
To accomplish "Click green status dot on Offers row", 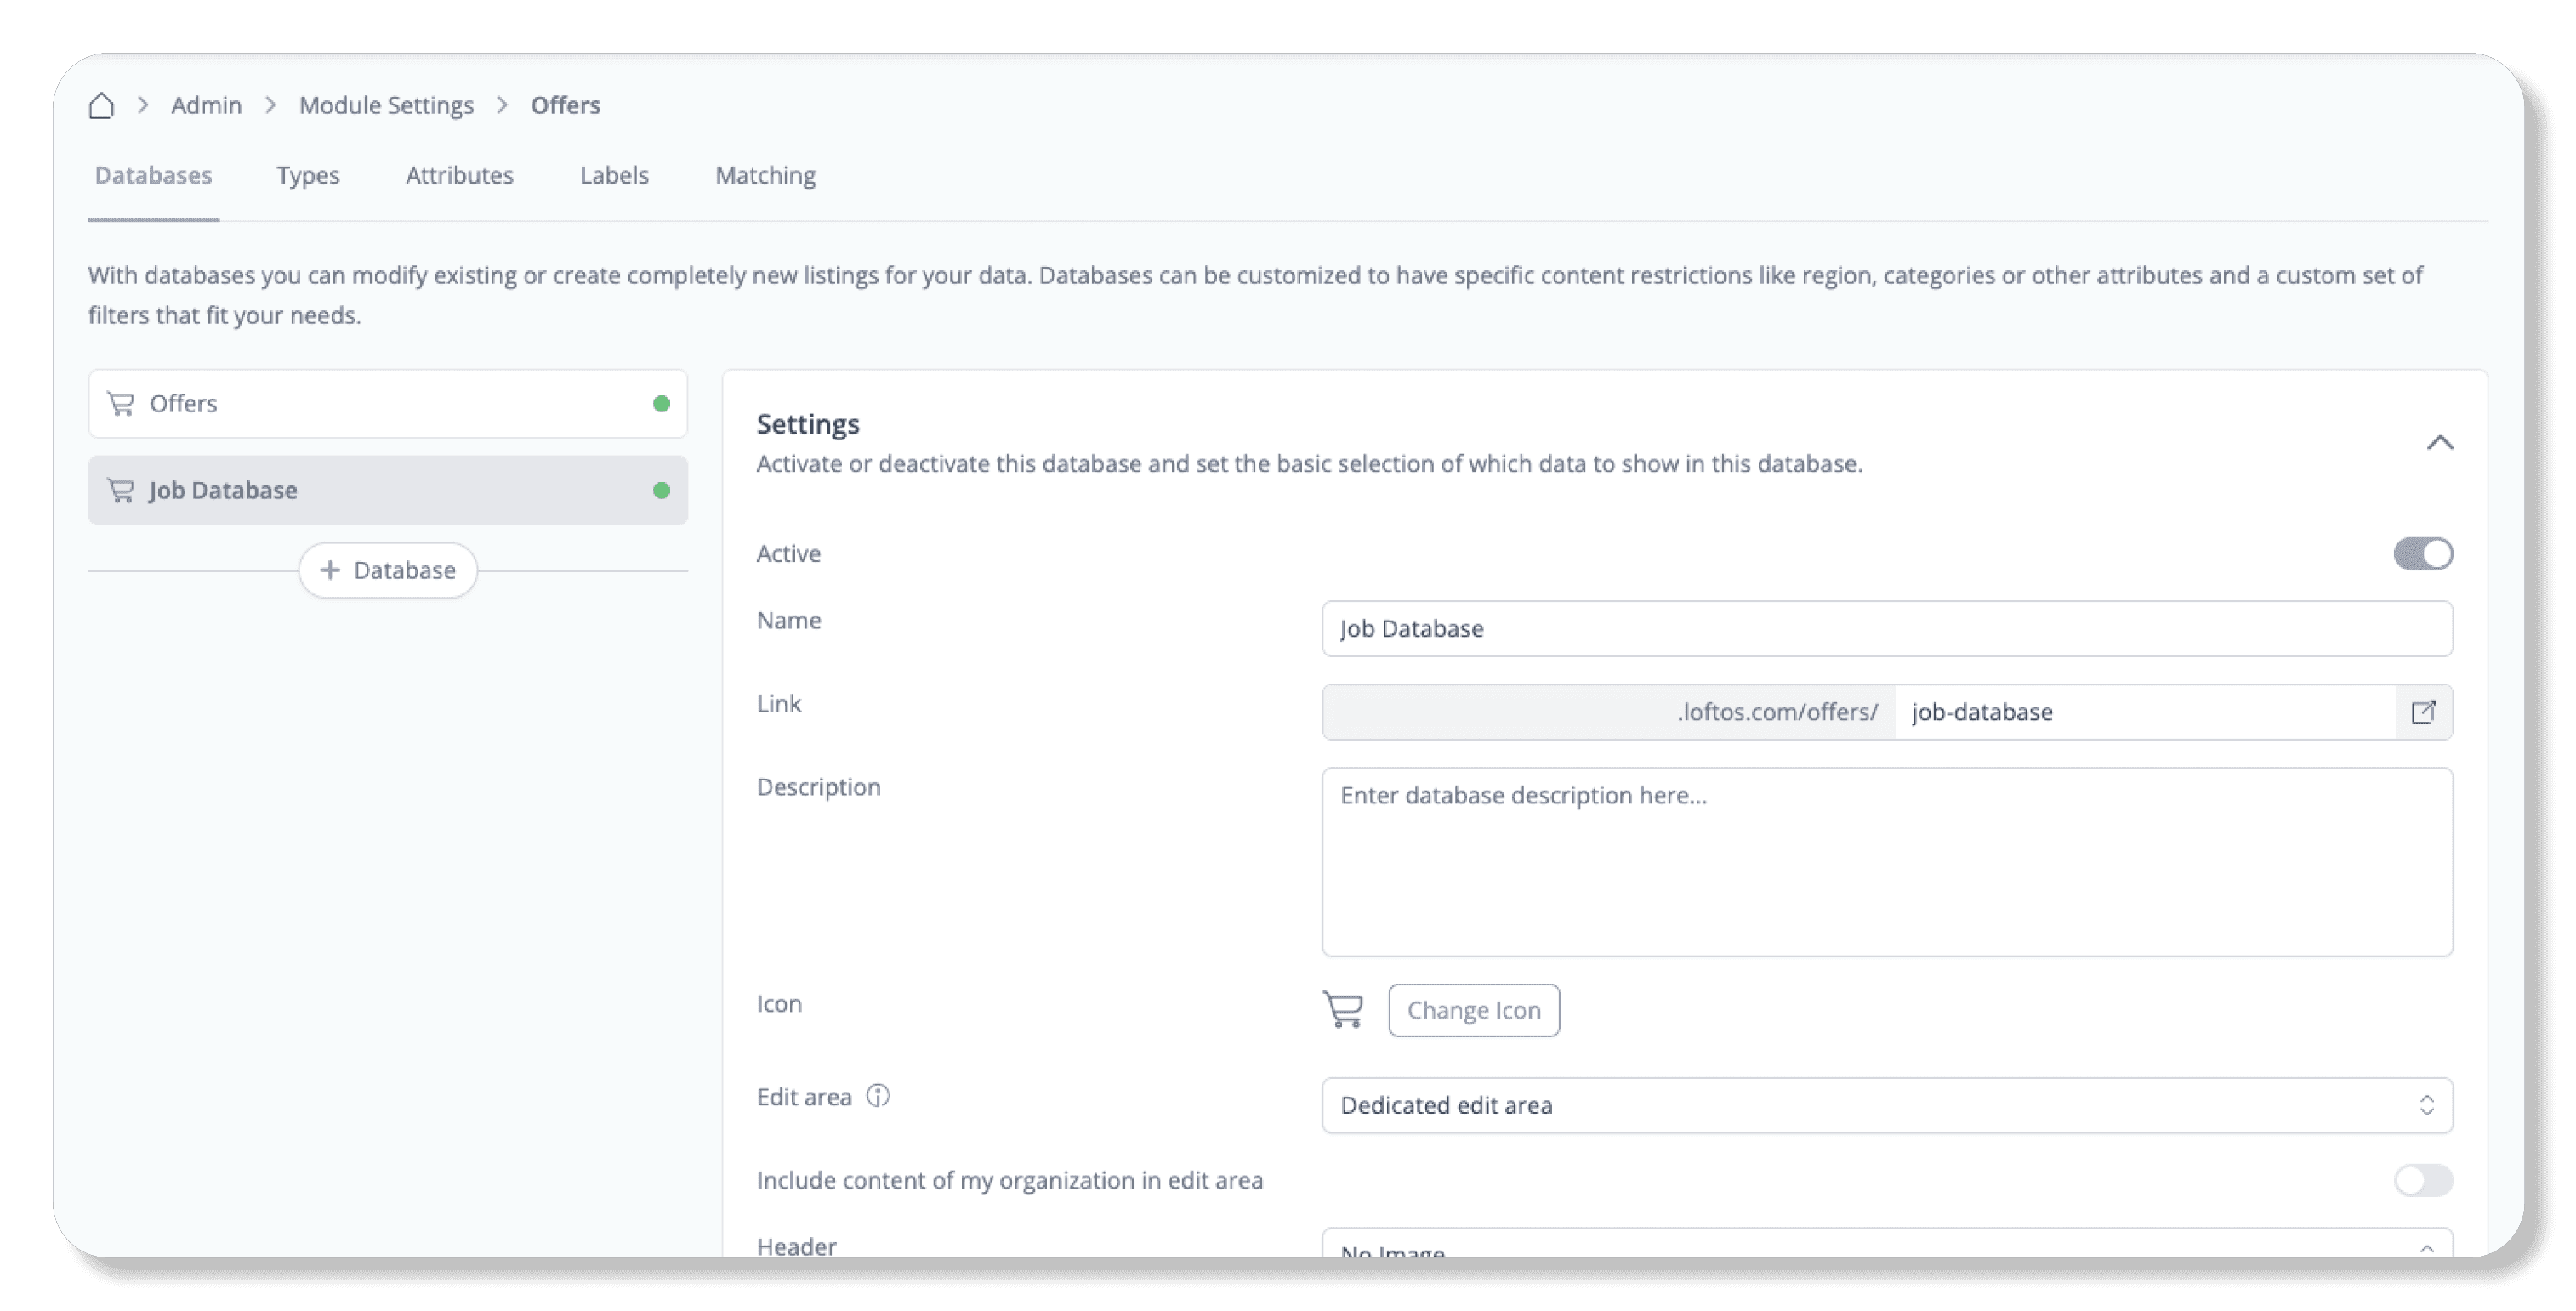I will pyautogui.click(x=661, y=404).
